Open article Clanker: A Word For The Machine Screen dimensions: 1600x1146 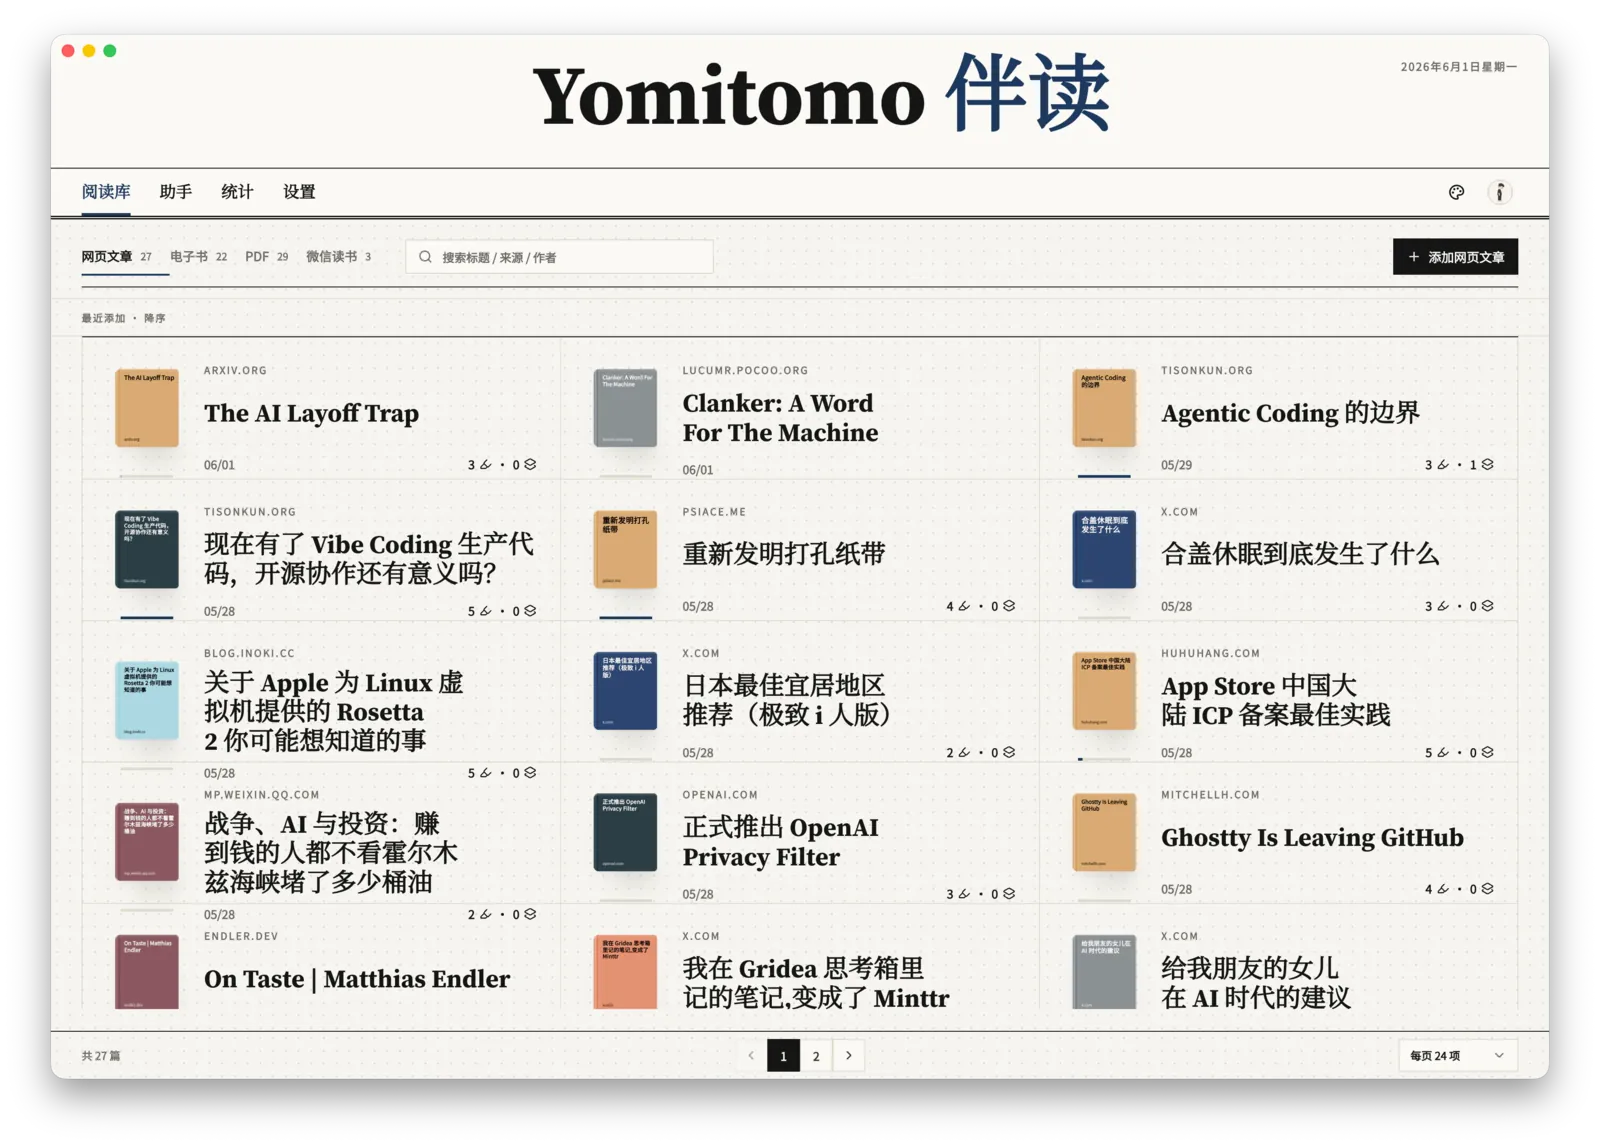pyautogui.click(x=780, y=418)
